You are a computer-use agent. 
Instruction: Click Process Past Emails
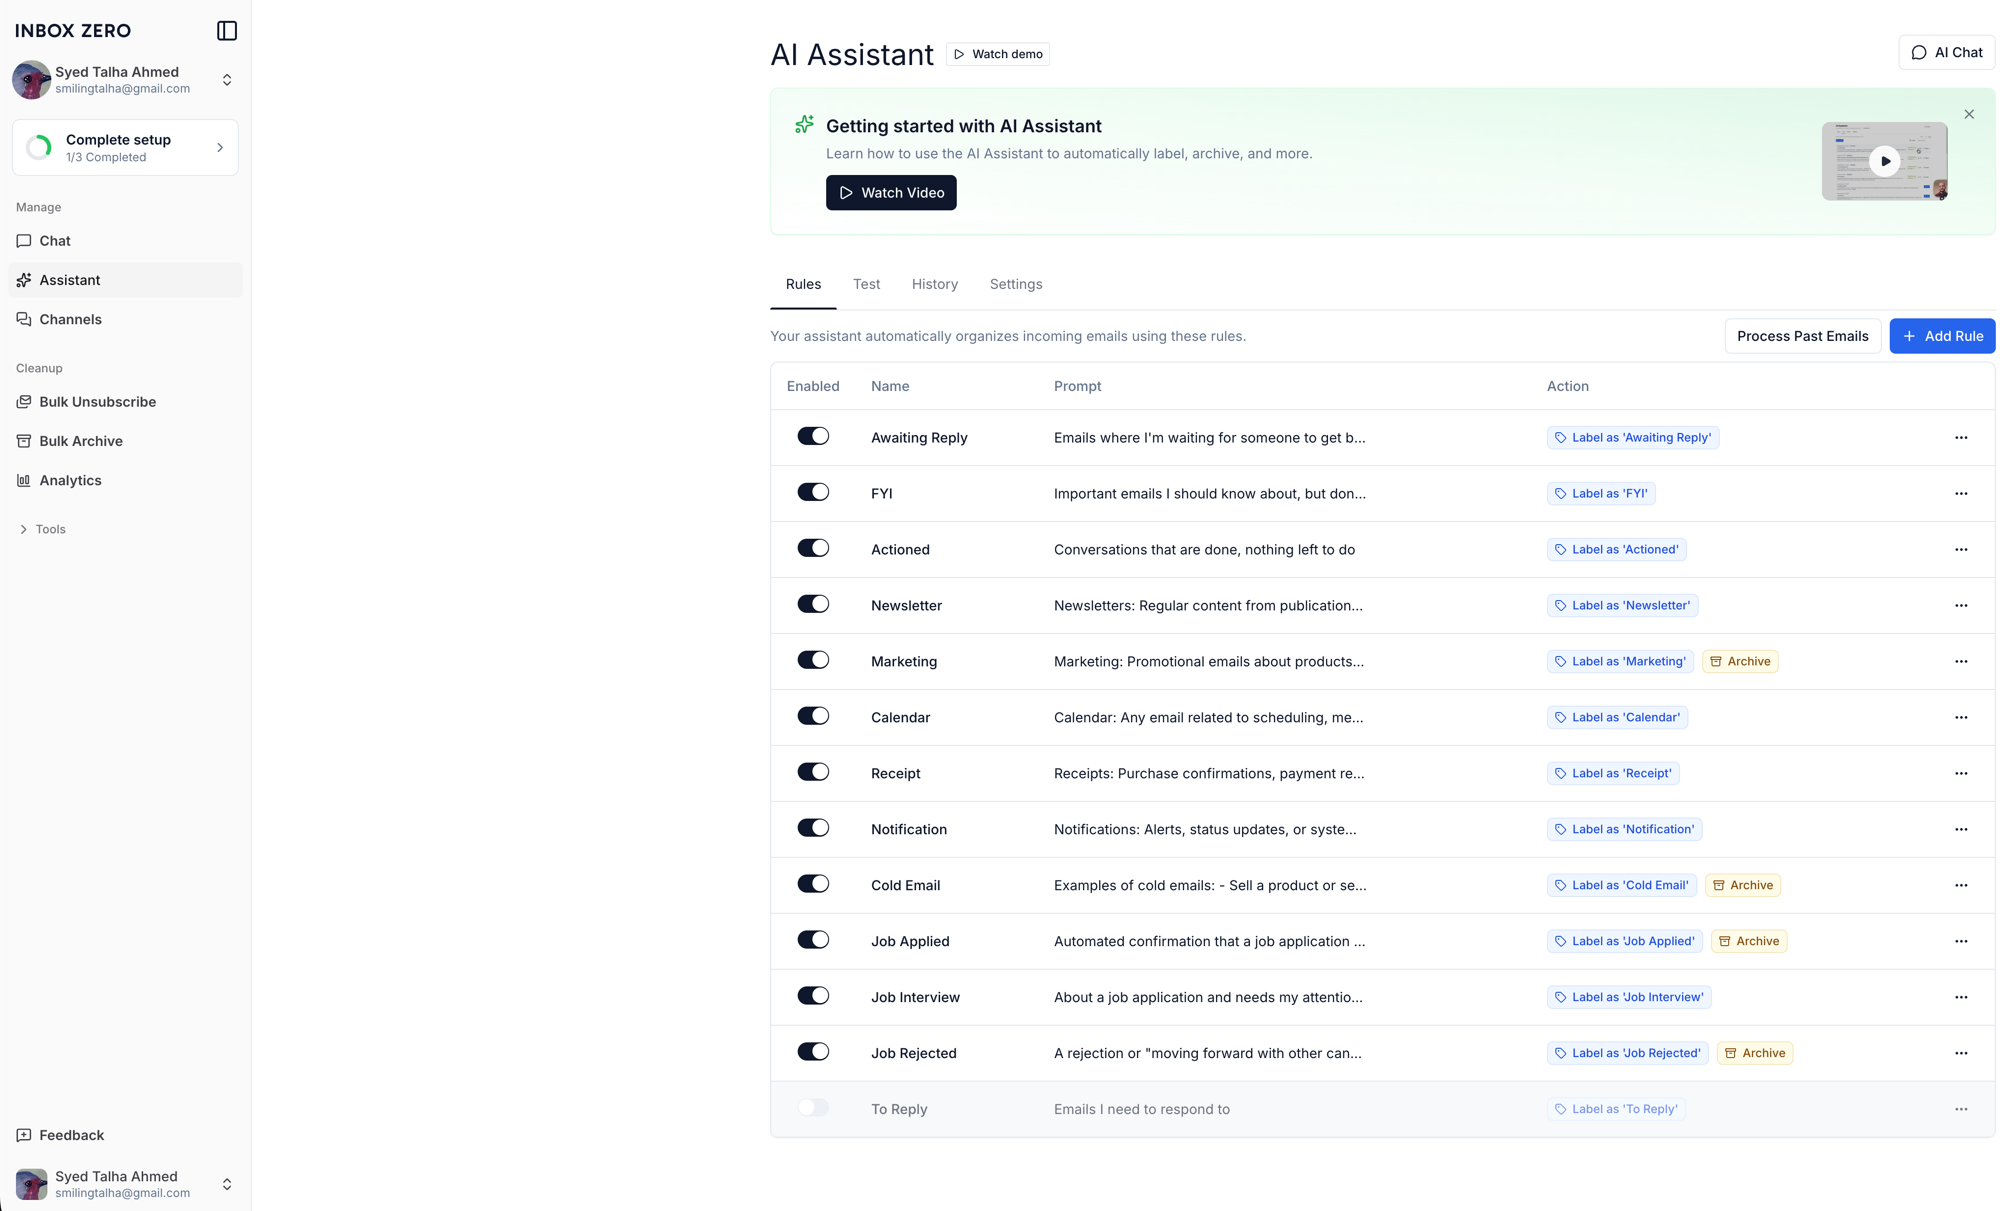click(x=1802, y=337)
